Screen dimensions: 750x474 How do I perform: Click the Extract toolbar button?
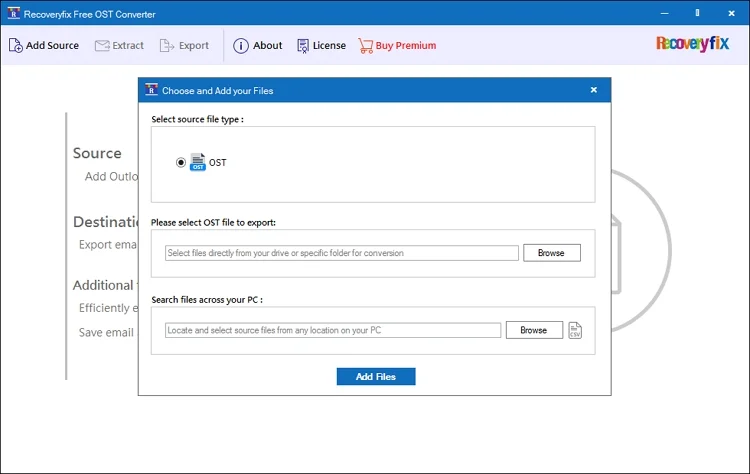tap(119, 45)
